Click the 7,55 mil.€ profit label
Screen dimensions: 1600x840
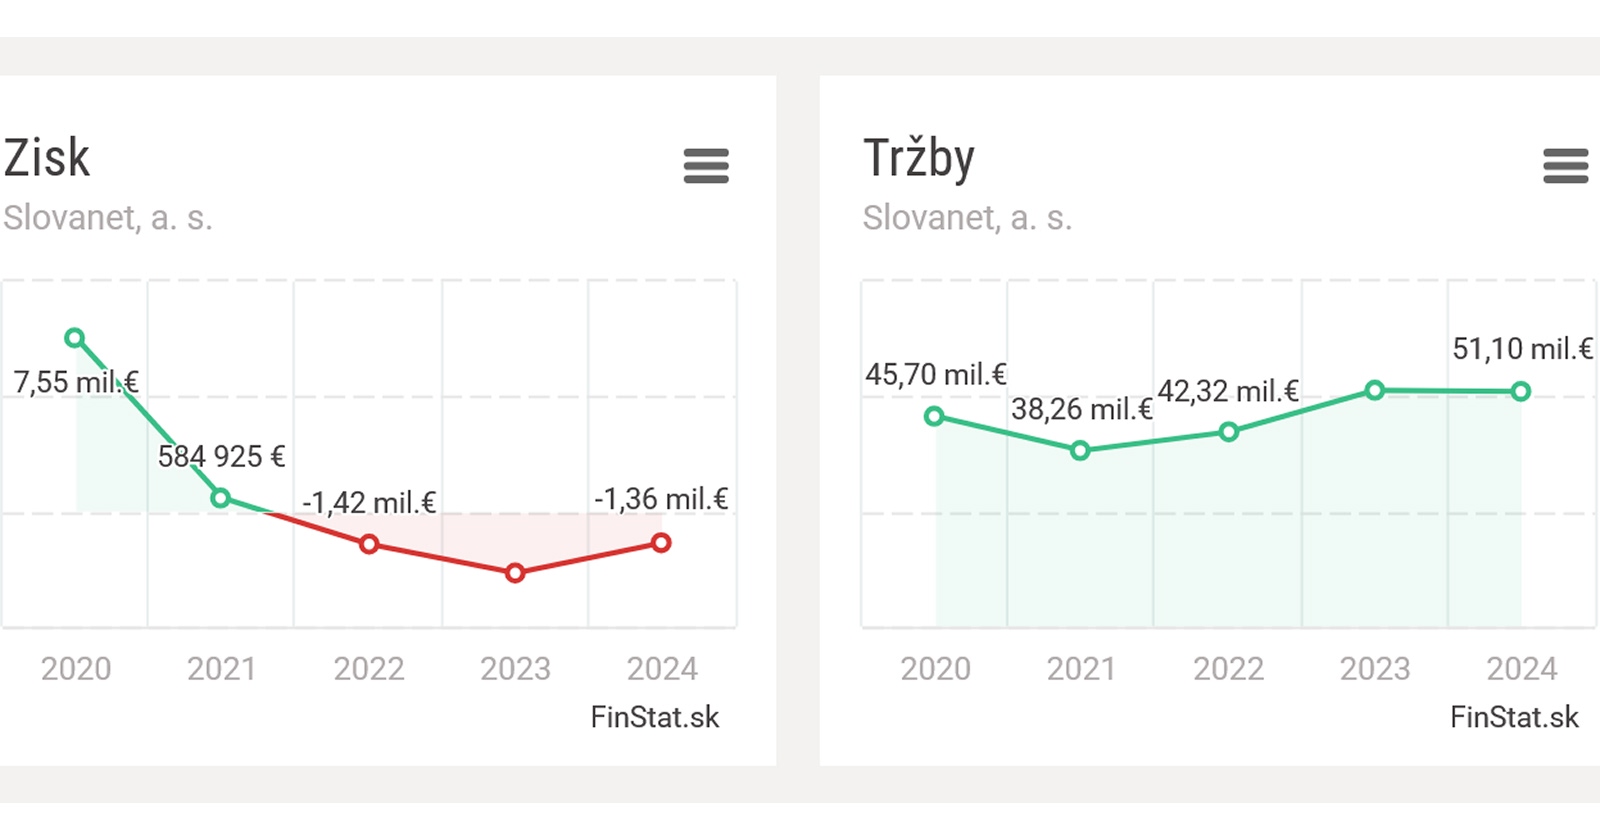[76, 382]
